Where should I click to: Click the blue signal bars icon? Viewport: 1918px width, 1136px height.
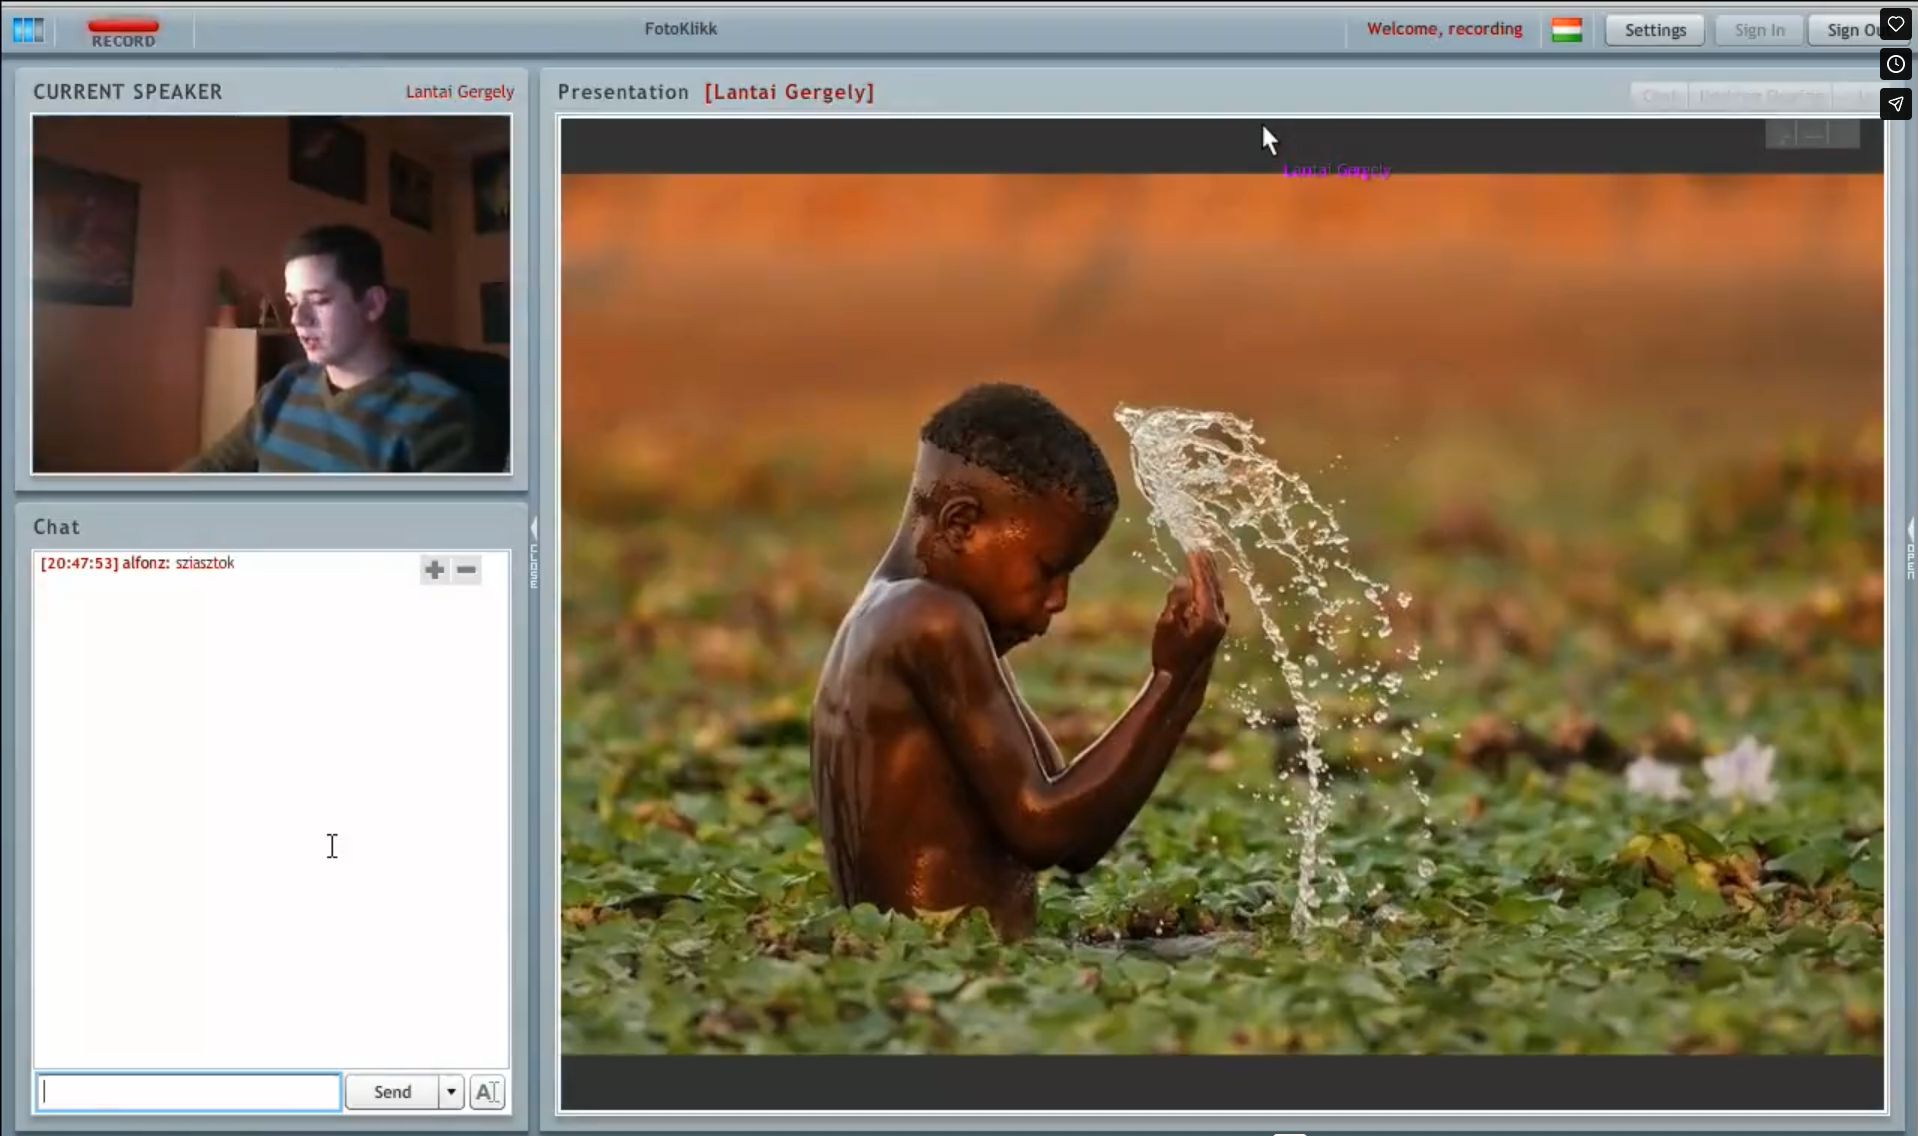(x=28, y=30)
